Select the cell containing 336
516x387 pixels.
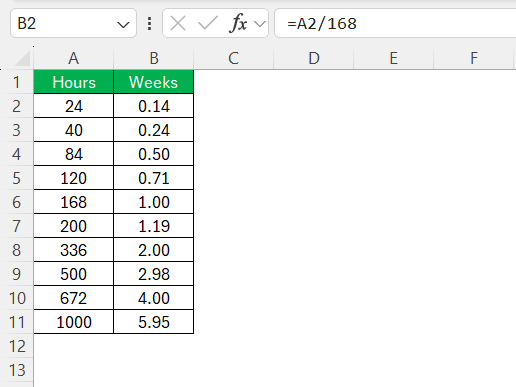click(x=74, y=250)
